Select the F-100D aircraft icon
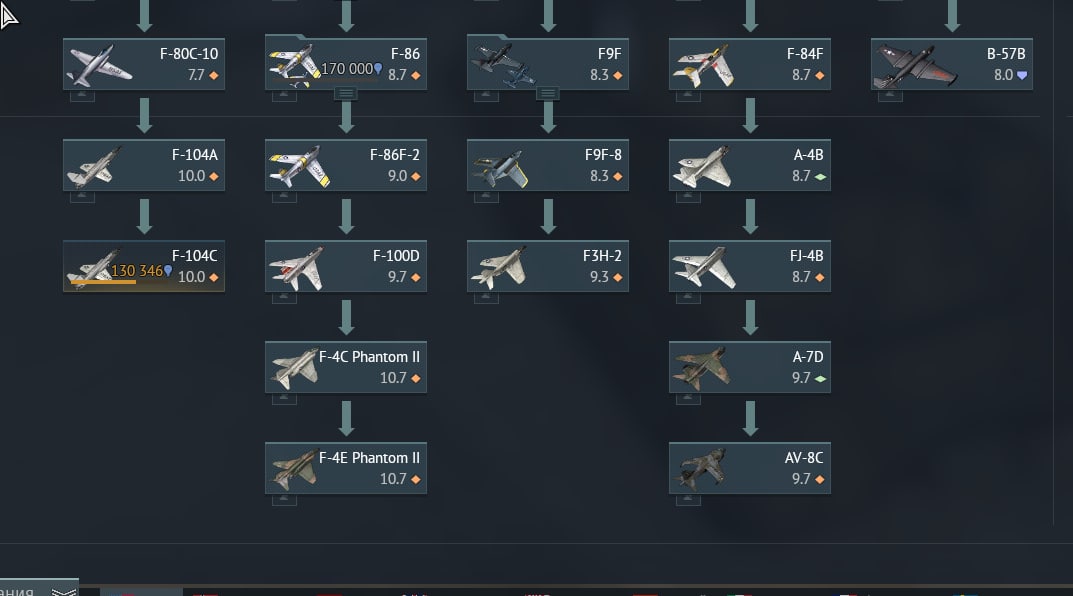The height and width of the screenshot is (596, 1073). pyautogui.click(x=297, y=268)
